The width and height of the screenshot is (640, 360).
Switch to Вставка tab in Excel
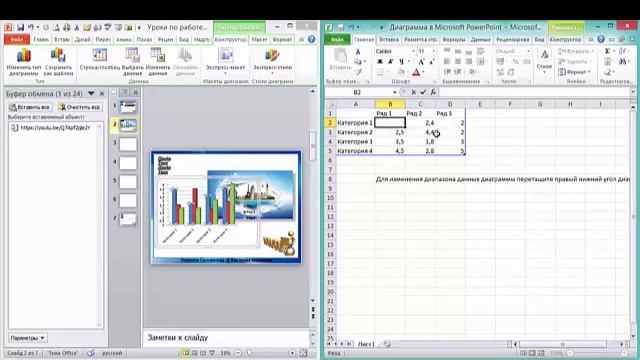click(x=389, y=40)
